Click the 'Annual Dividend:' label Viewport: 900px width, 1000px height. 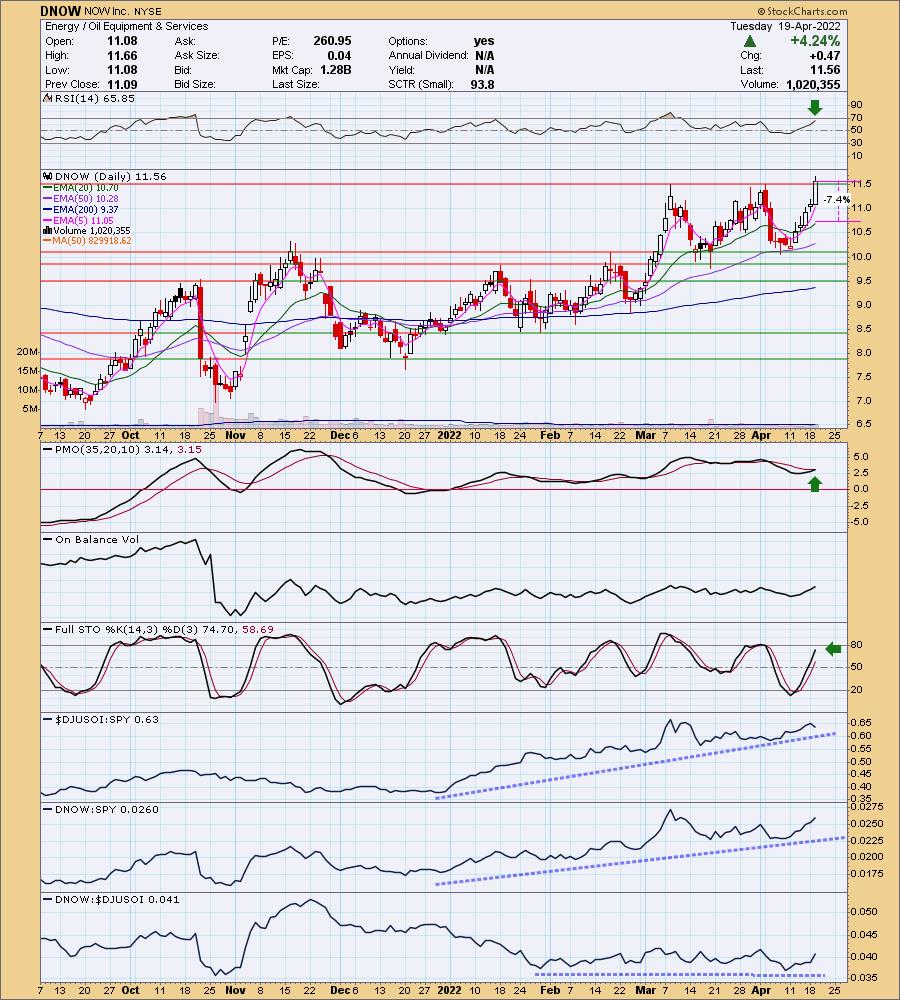(x=428, y=55)
